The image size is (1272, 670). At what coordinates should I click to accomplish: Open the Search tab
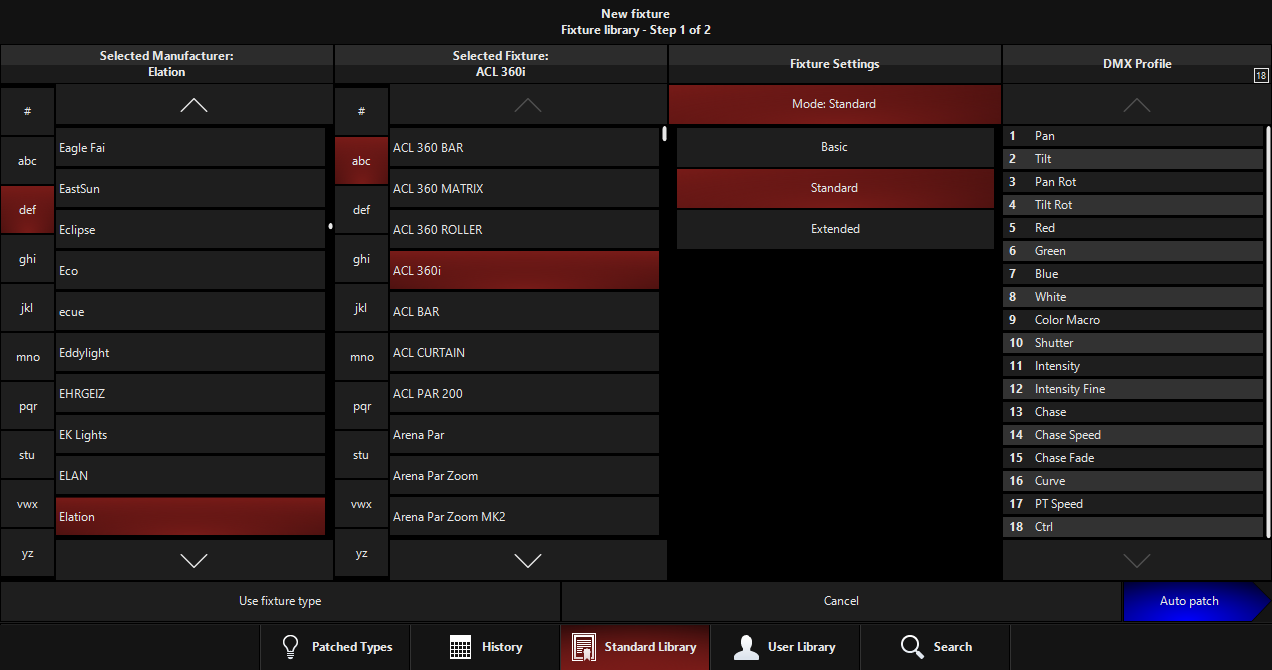coord(935,647)
